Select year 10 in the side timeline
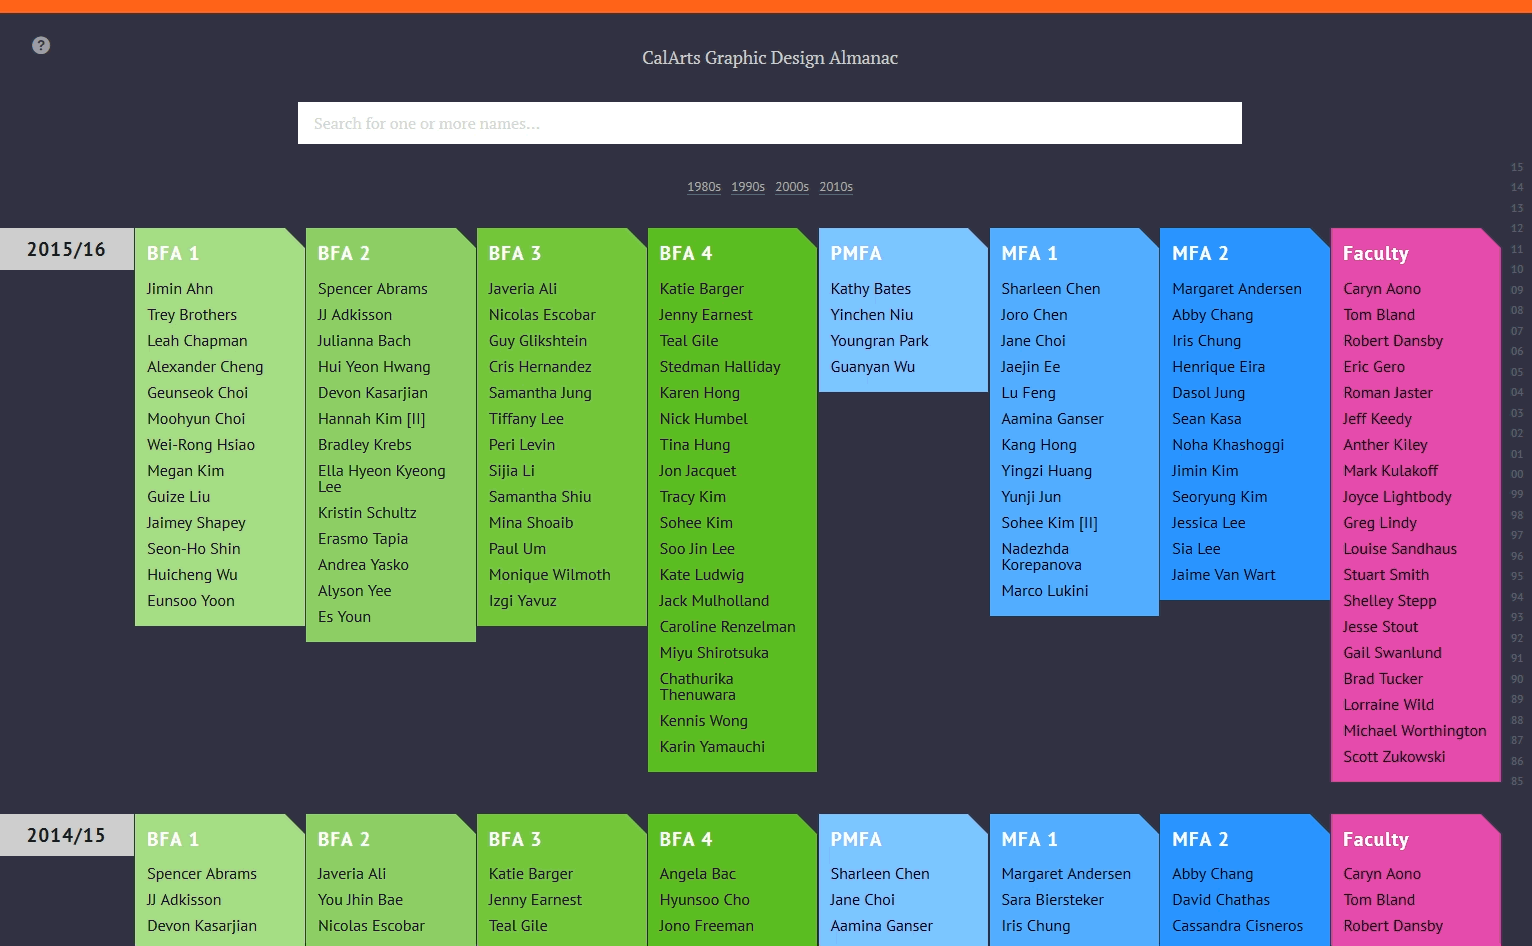Viewport: 1532px width, 946px height. [x=1517, y=269]
